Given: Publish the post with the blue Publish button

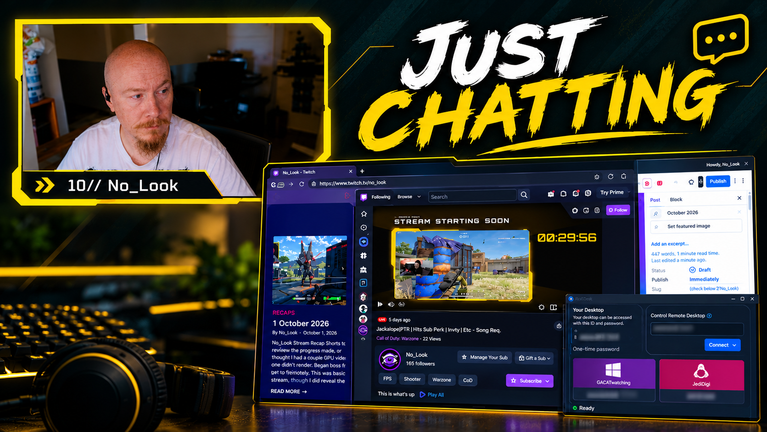Looking at the screenshot, I should click(x=718, y=181).
